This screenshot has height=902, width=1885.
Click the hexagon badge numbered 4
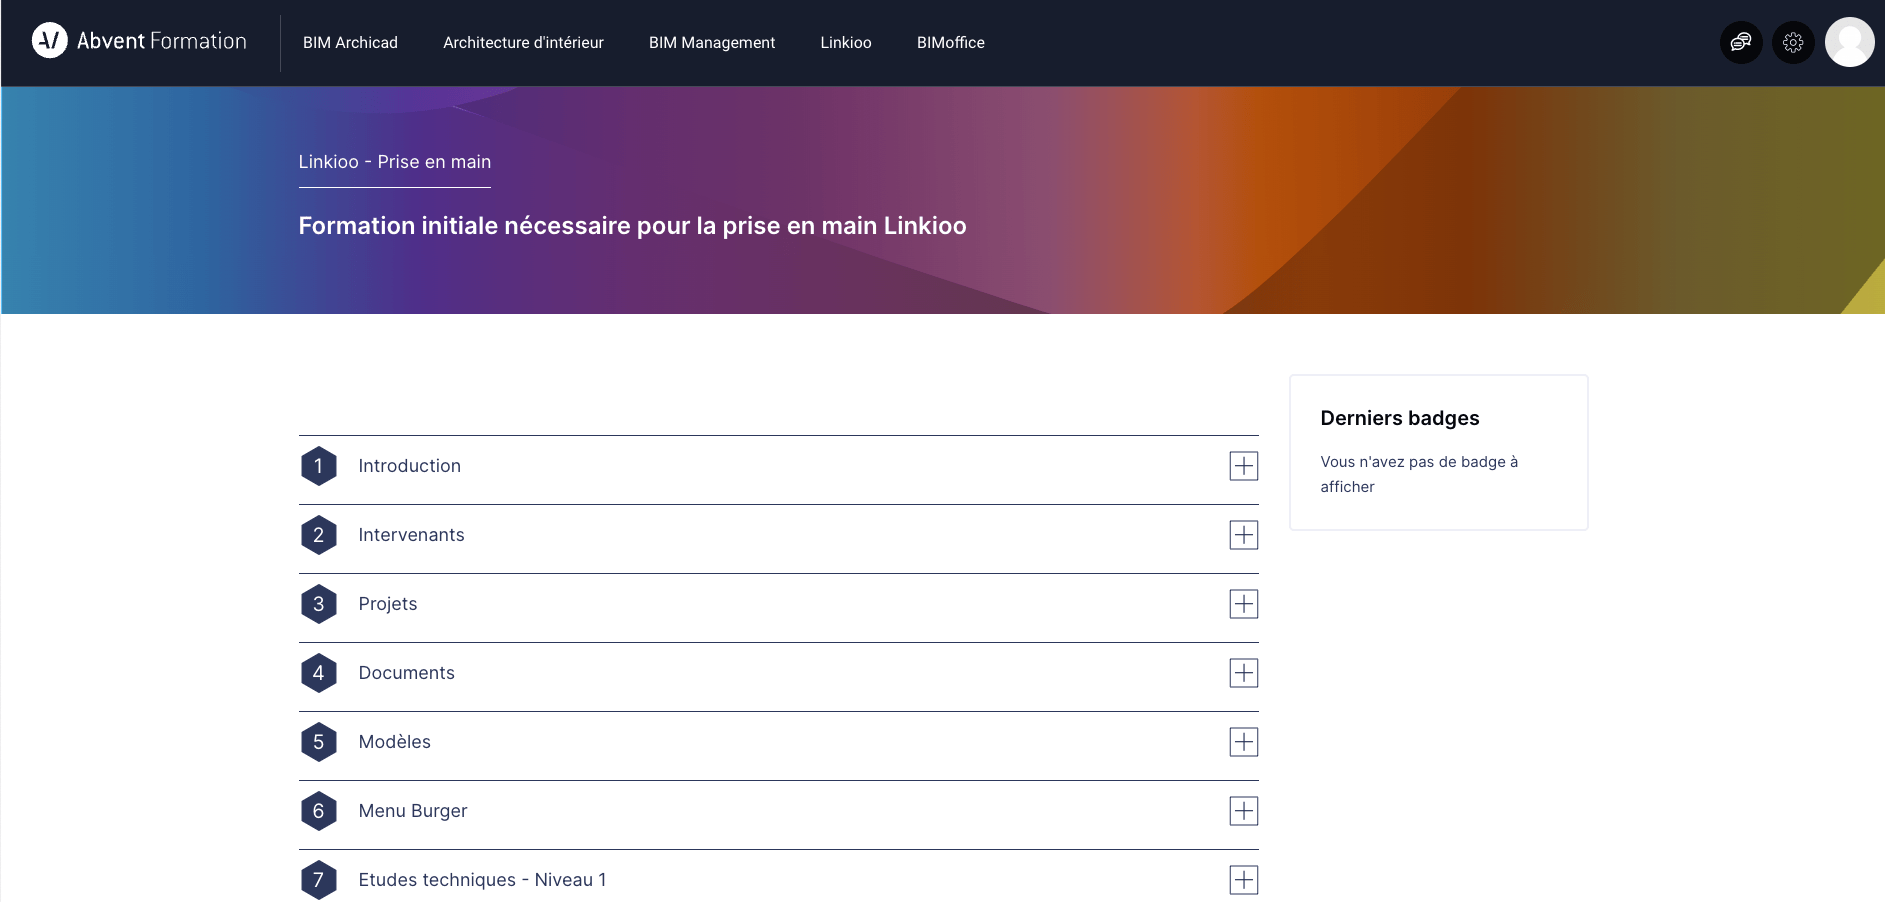[x=318, y=673]
